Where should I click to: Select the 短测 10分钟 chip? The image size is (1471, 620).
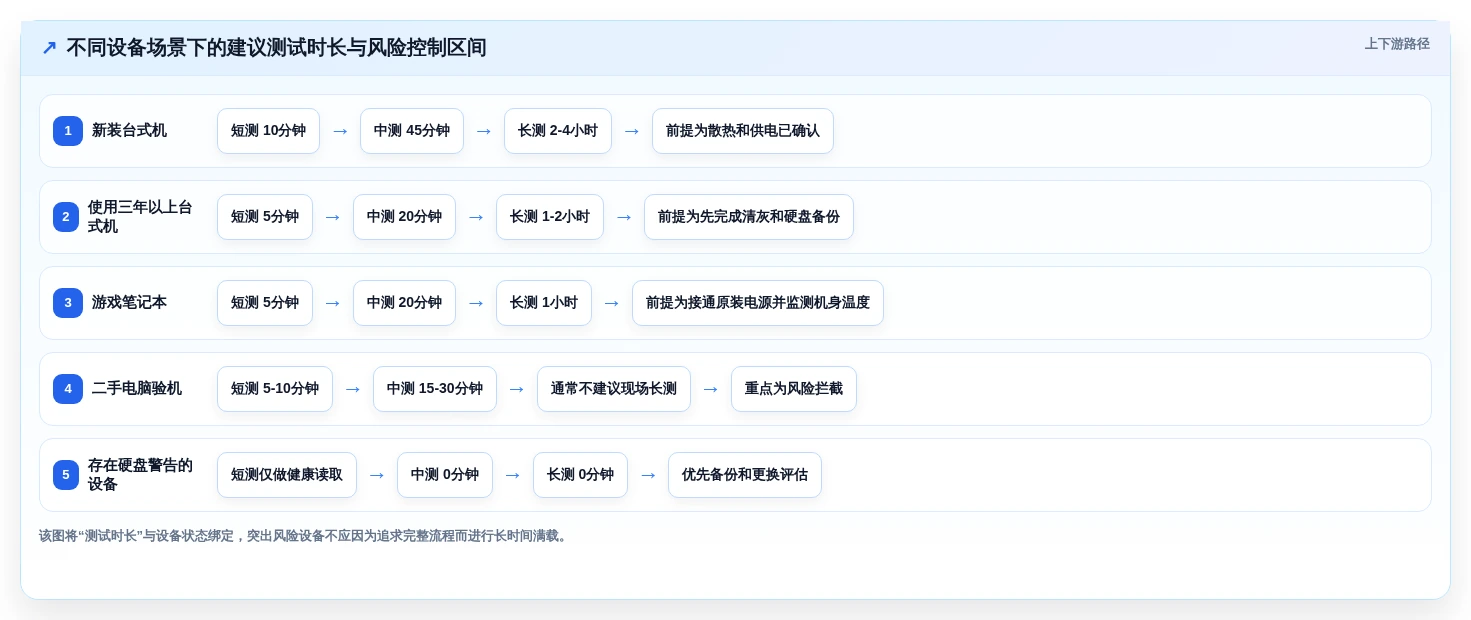(268, 131)
